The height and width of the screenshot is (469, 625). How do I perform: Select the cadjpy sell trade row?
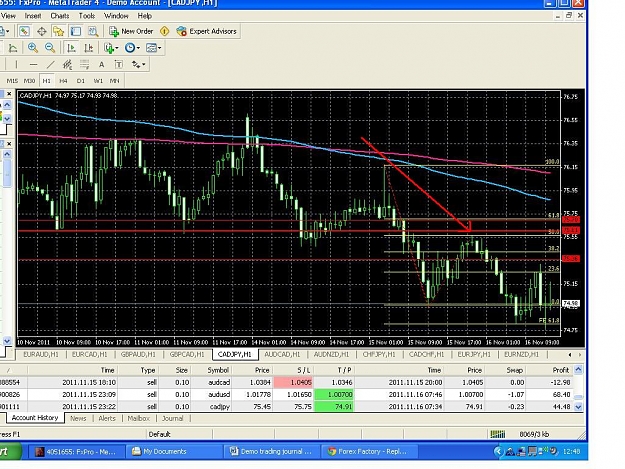[x=286, y=406]
